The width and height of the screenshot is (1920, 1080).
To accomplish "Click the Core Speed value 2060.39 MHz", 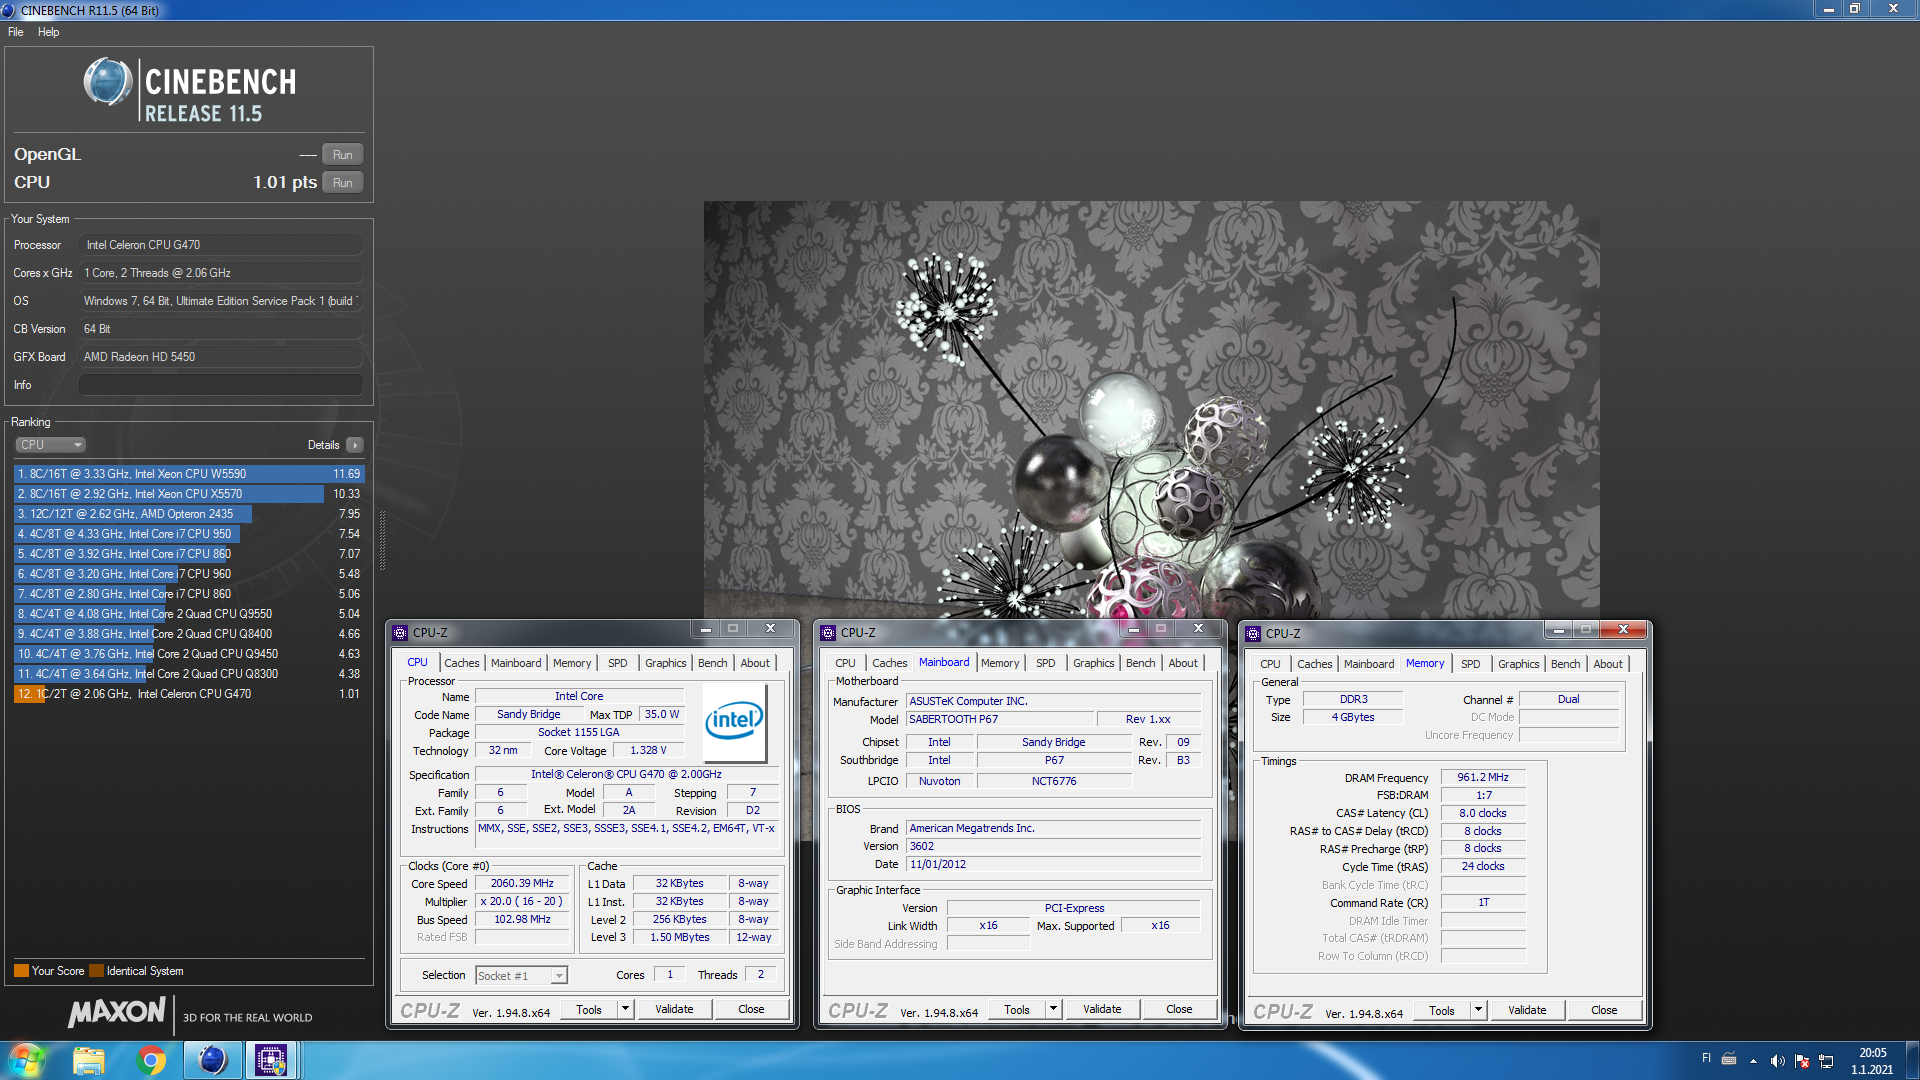I will [x=522, y=883].
